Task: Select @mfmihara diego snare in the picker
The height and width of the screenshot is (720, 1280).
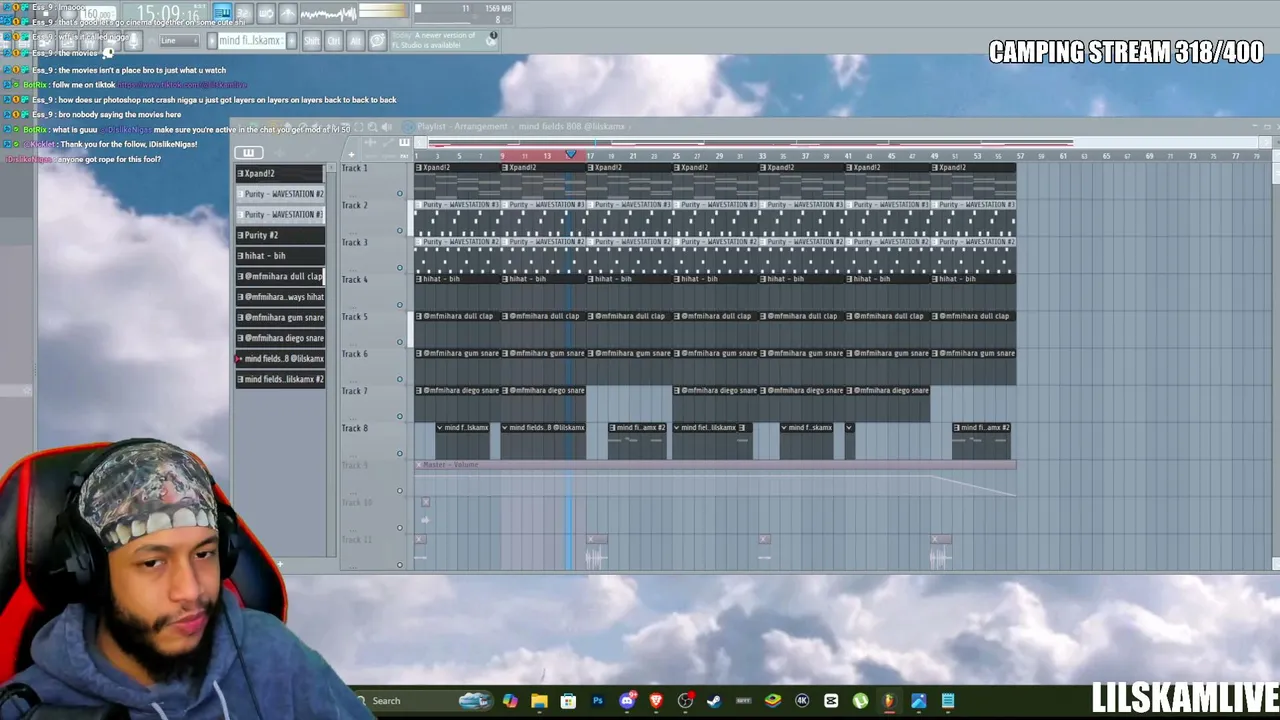Action: pos(280,338)
